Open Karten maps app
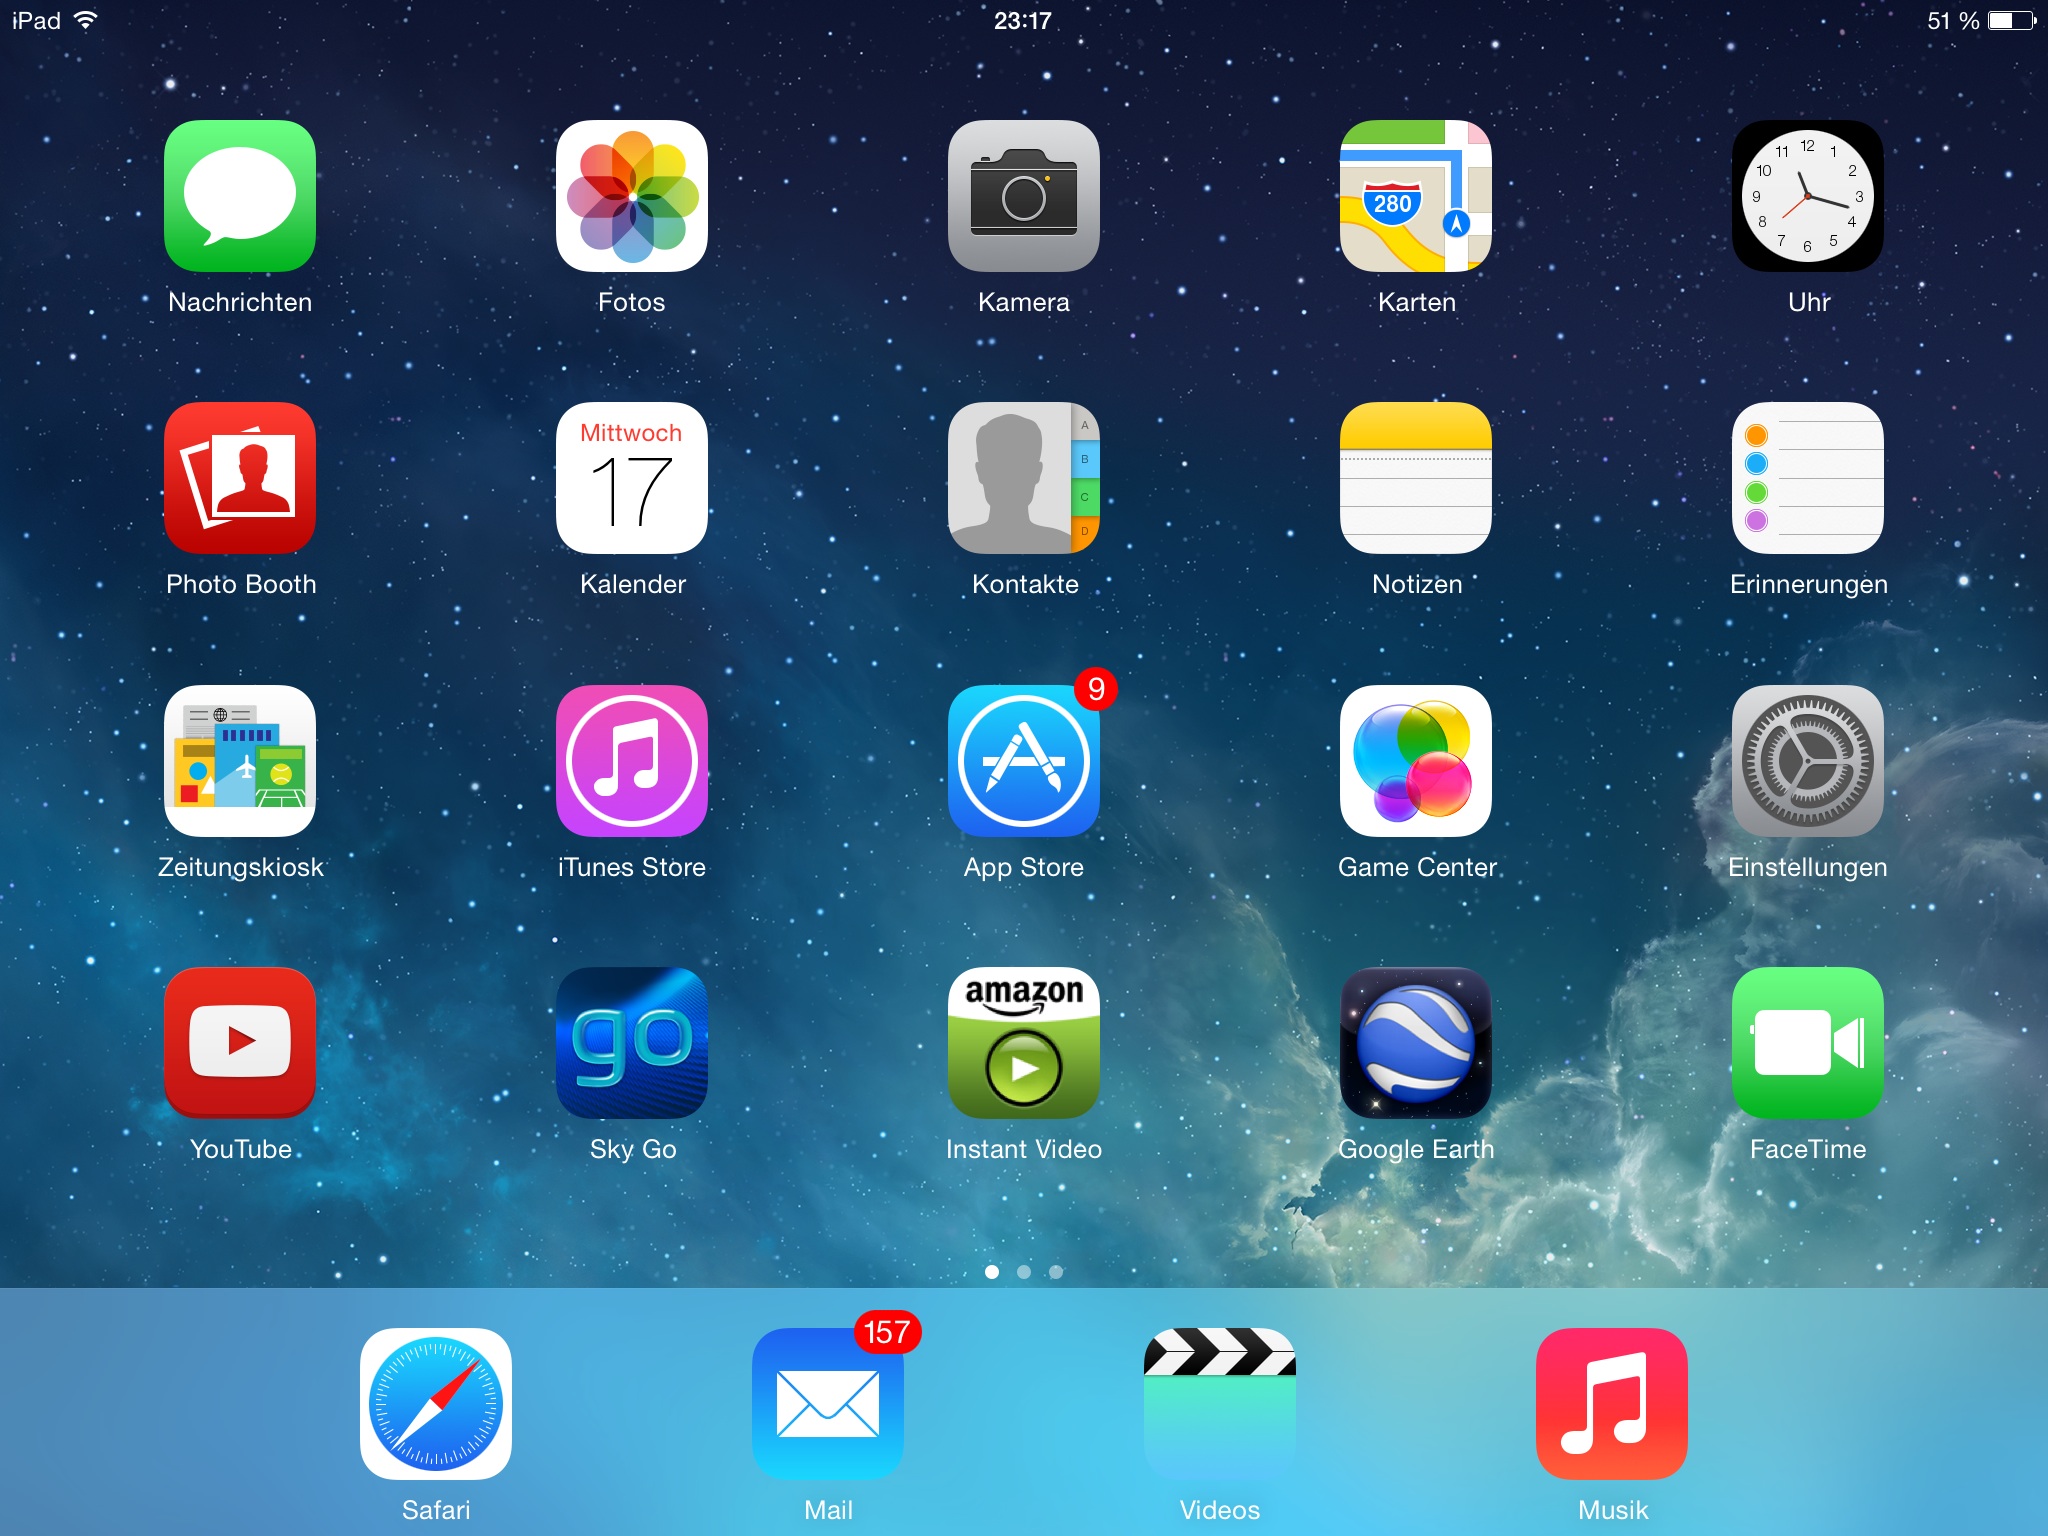 pyautogui.click(x=1416, y=196)
